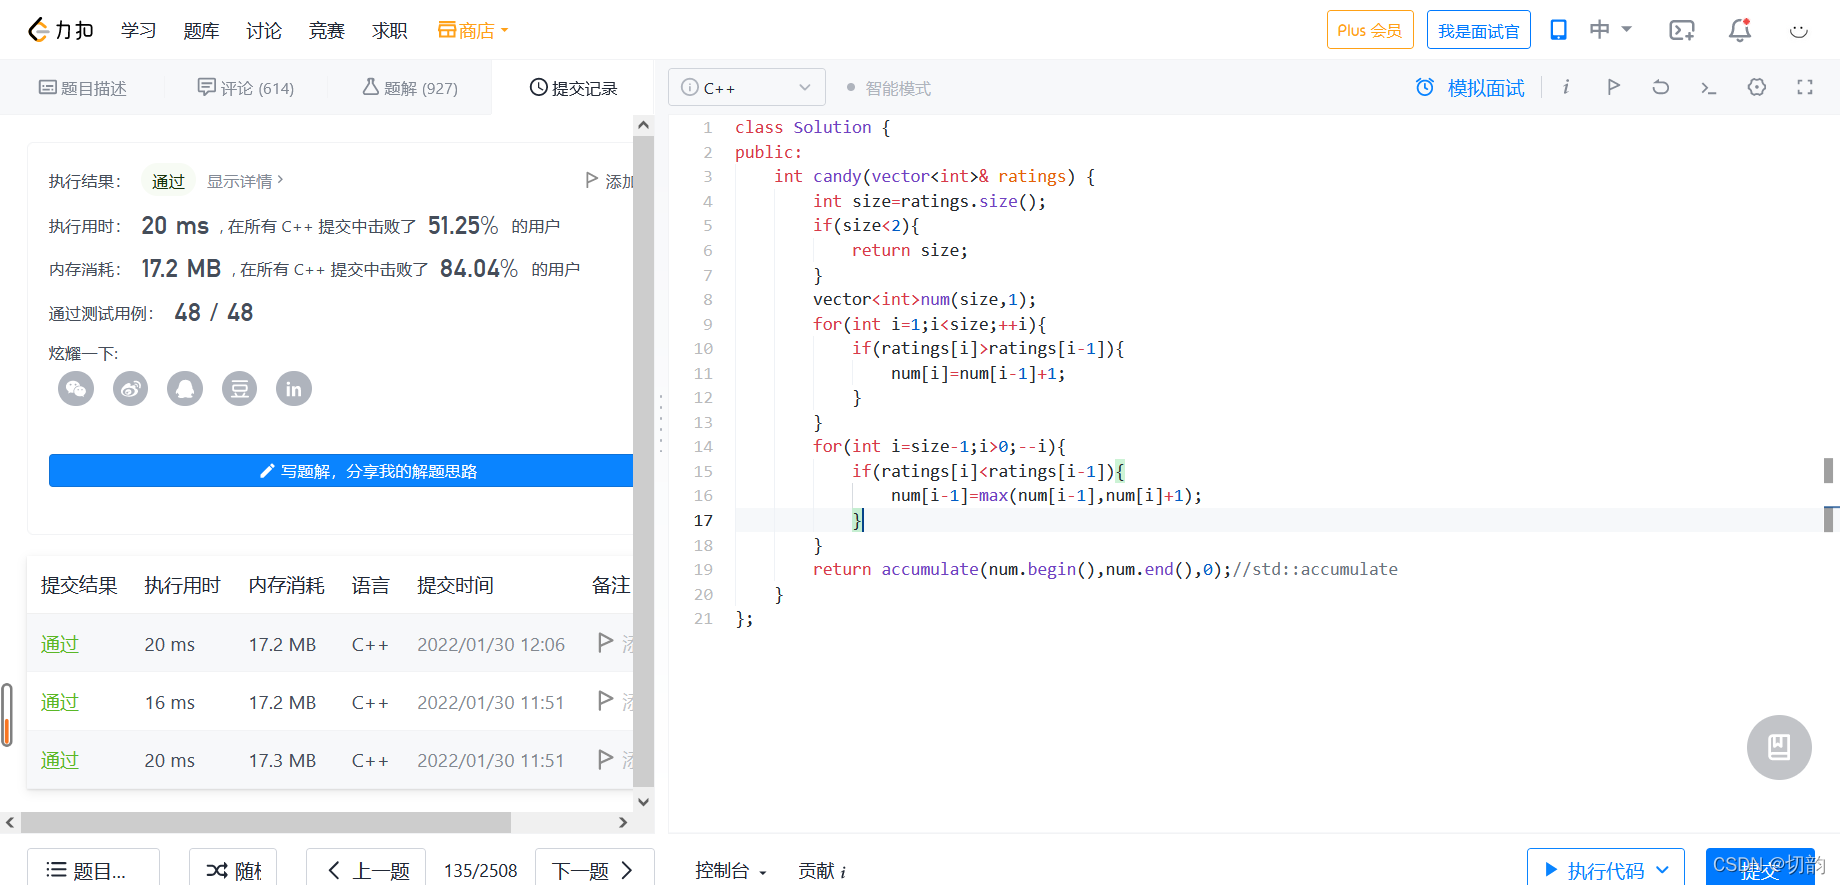Expand the 商店 store dropdown

coord(473,30)
